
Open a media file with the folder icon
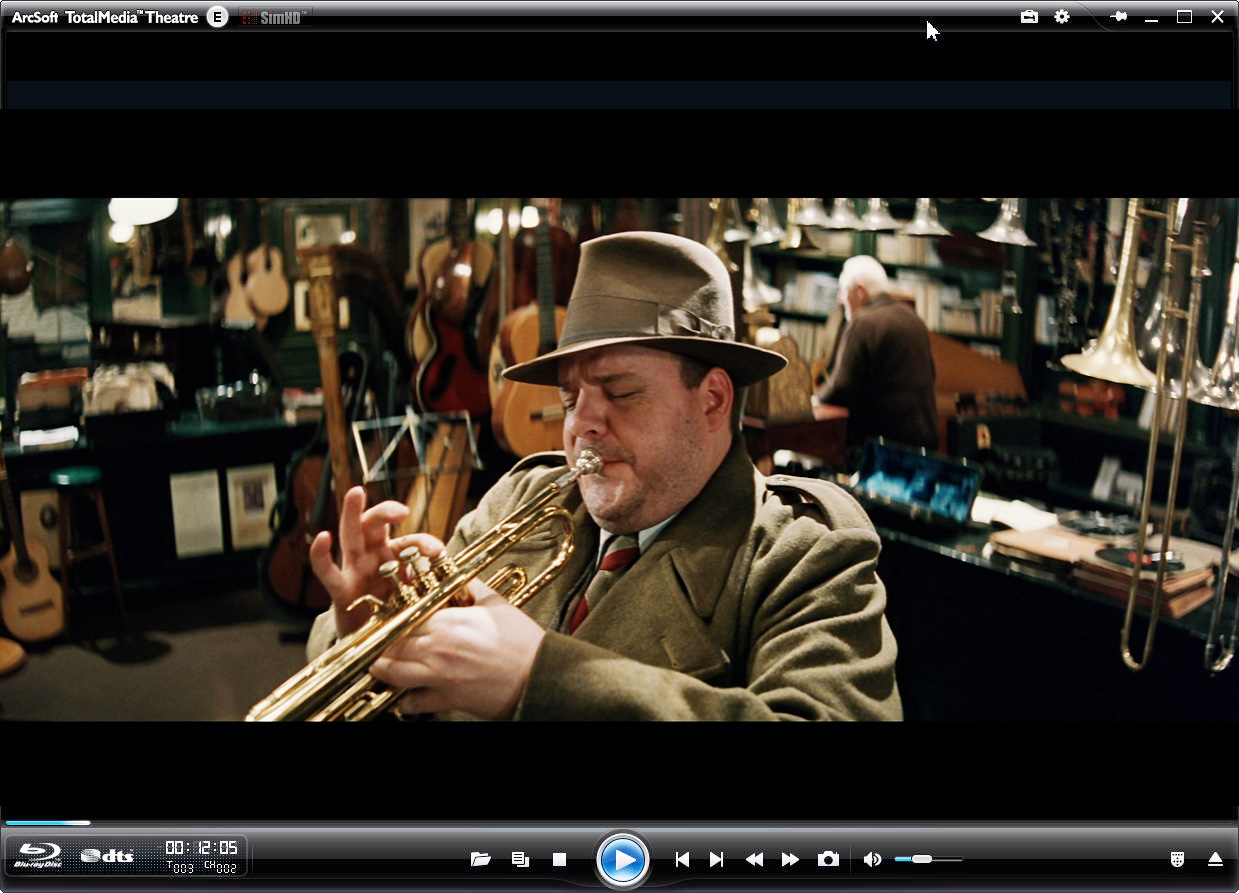pyautogui.click(x=481, y=859)
